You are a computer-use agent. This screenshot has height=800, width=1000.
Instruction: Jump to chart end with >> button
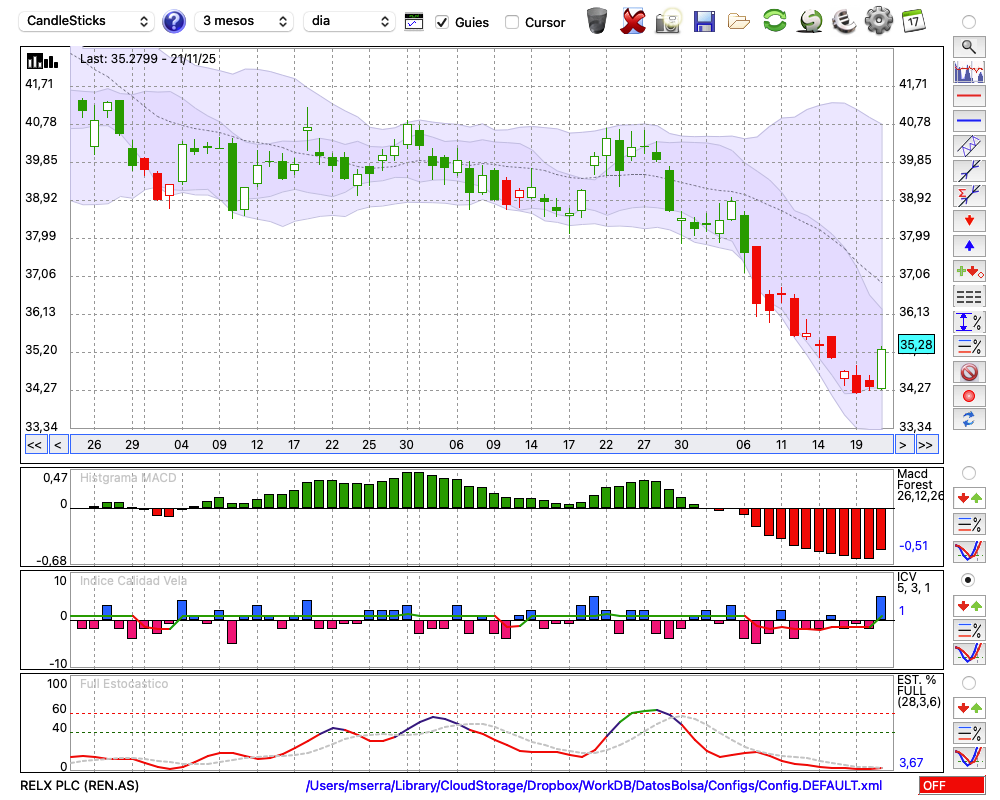coord(926,445)
